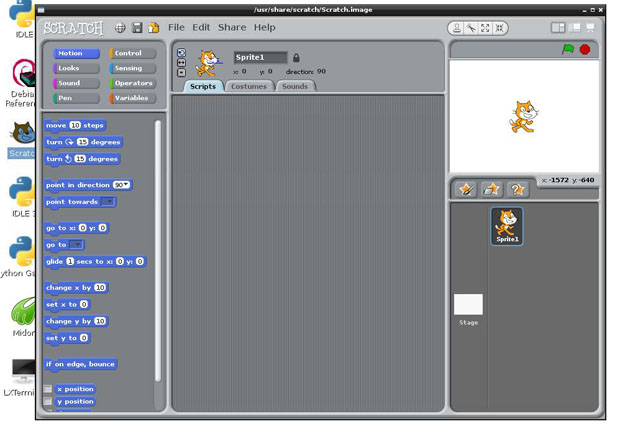Viewport: 620px width, 439px height.
Task: Open the File menu
Action: coord(176,27)
